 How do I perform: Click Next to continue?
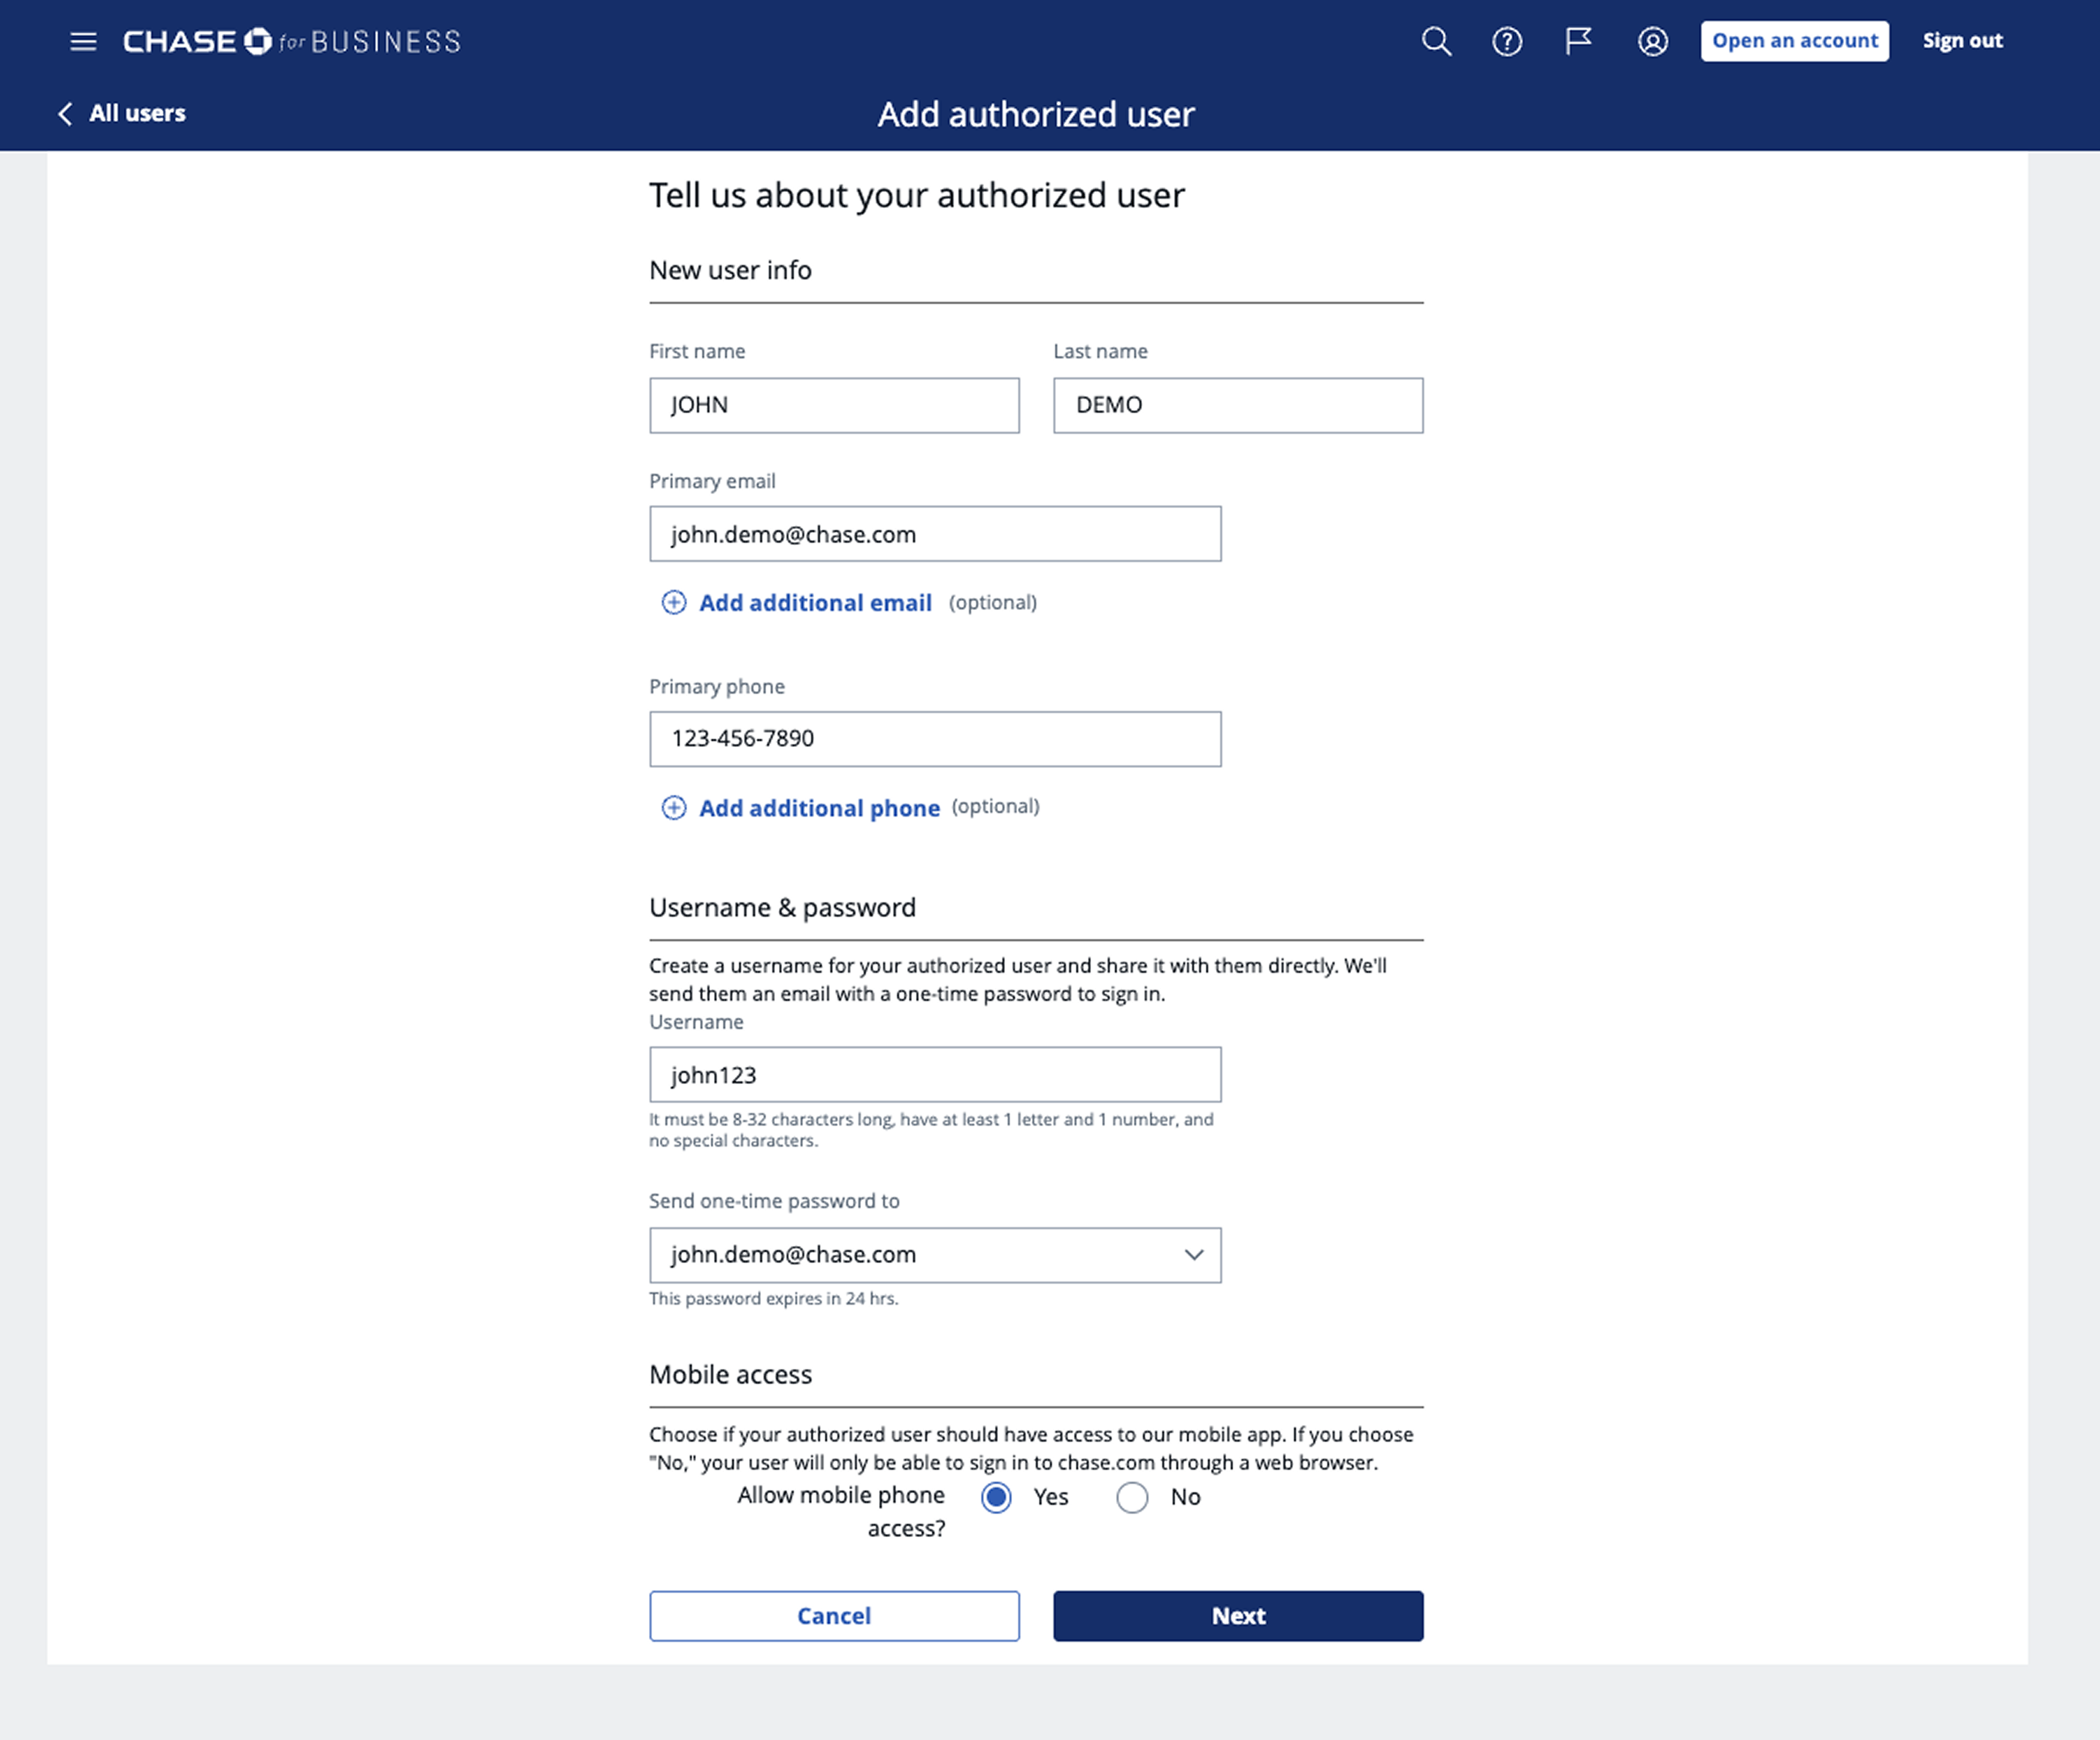[1238, 1616]
